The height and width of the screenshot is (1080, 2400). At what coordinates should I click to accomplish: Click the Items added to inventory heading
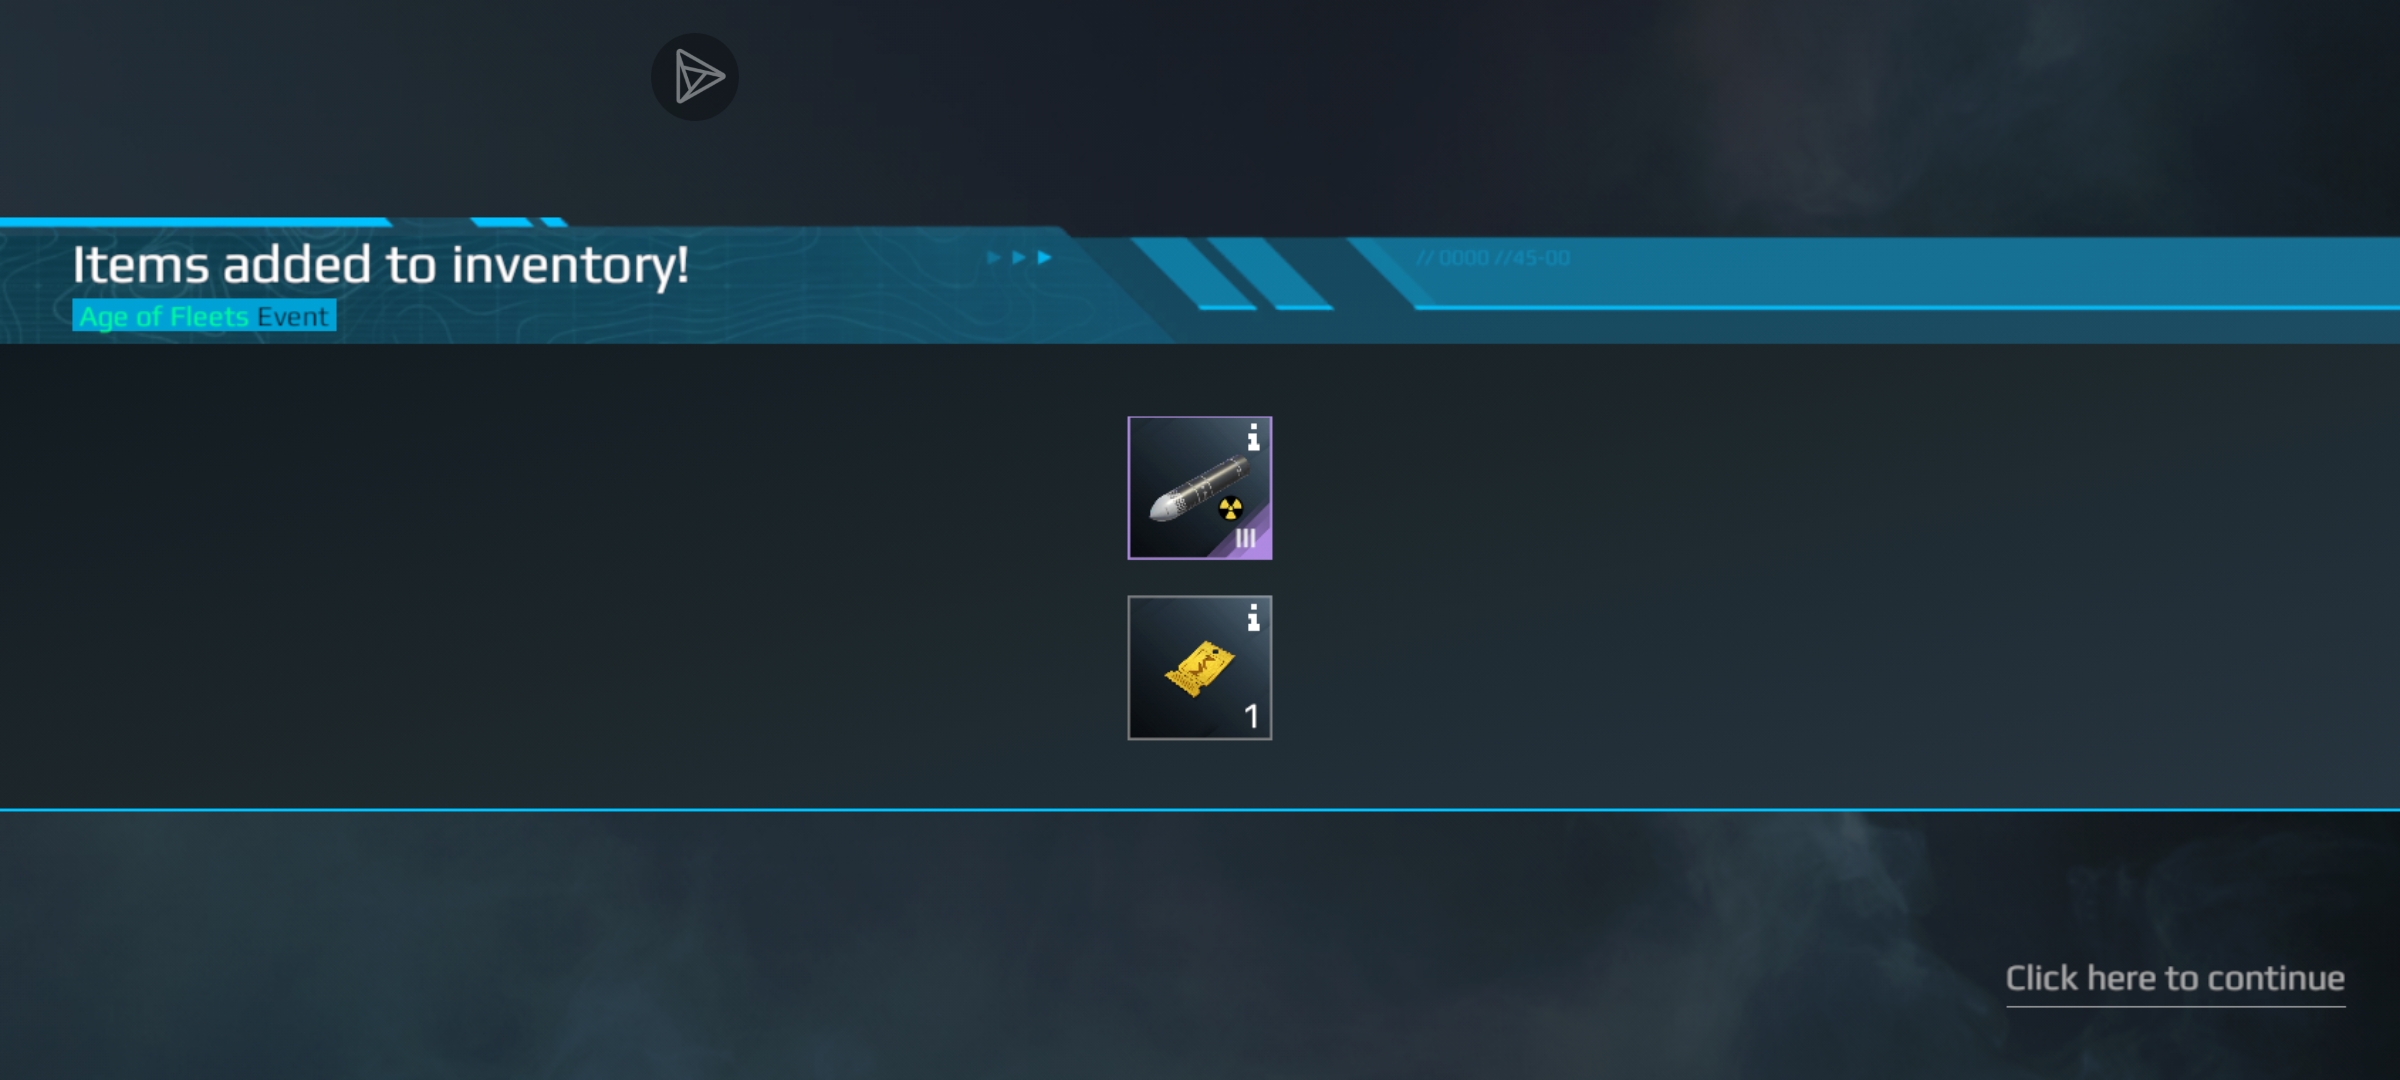380,265
